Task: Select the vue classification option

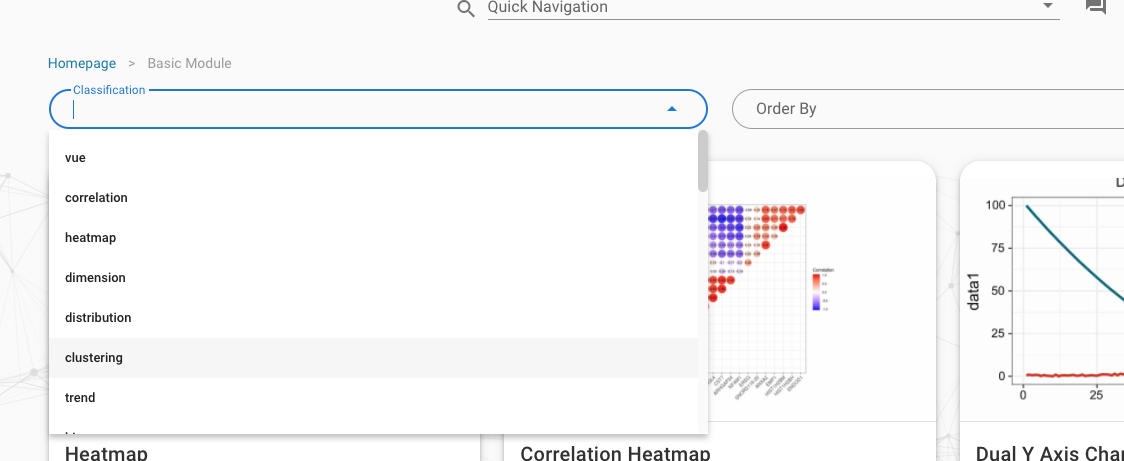Action: [x=75, y=158]
